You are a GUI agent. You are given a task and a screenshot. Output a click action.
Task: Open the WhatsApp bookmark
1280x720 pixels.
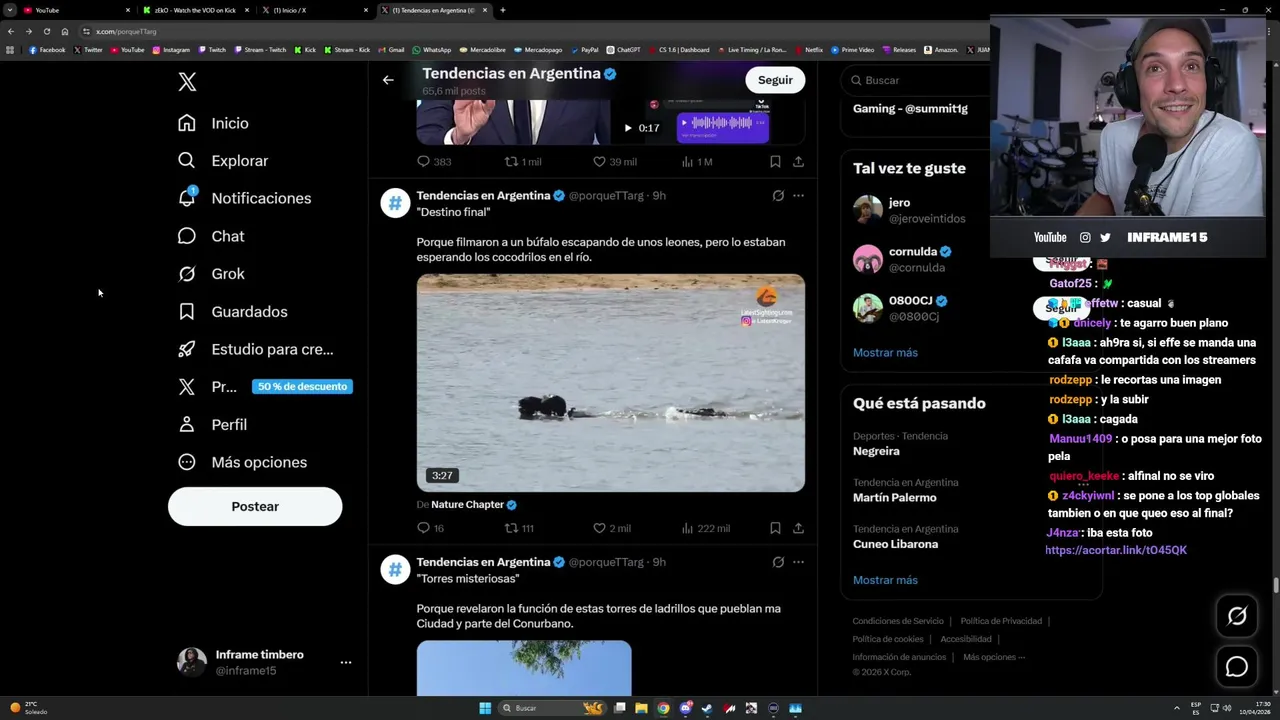click(x=431, y=50)
